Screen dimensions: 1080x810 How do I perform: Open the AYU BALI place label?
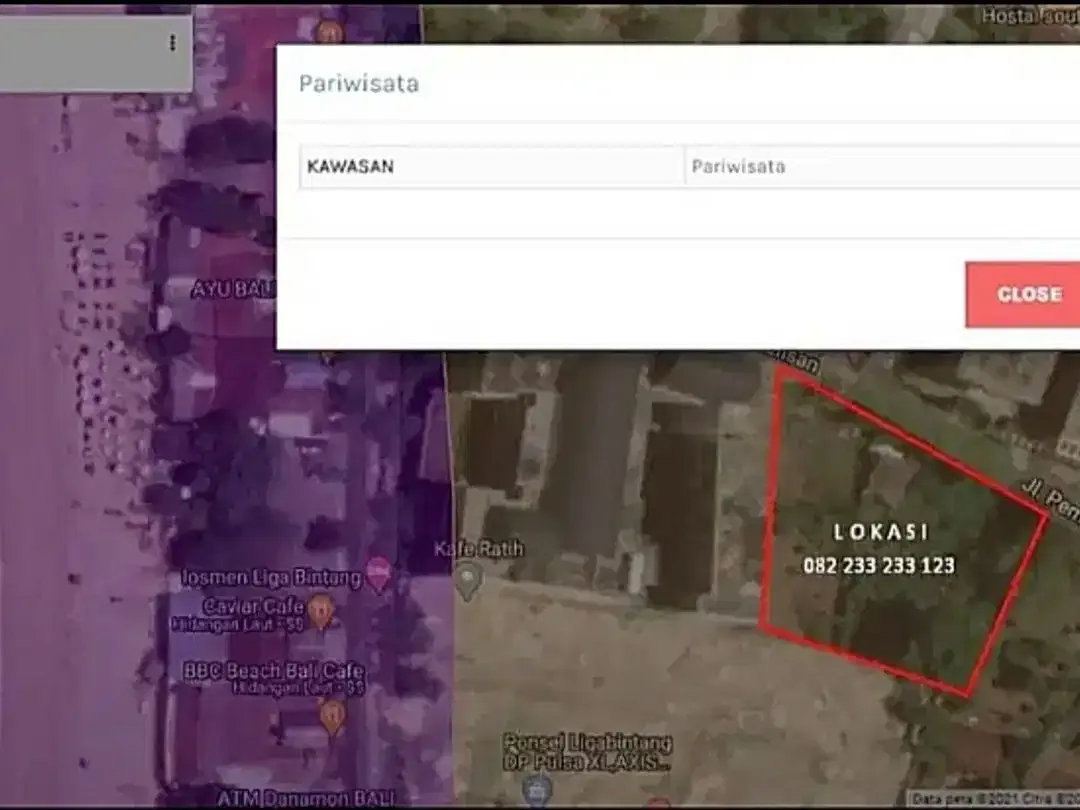(x=233, y=289)
